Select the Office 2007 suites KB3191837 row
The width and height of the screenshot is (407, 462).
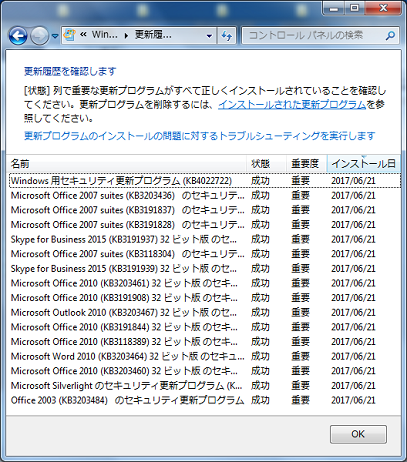205,210
